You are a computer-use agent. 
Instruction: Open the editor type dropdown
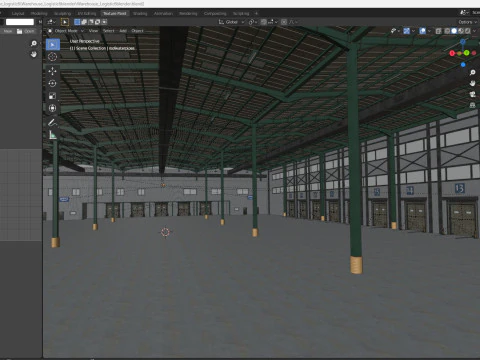[51, 22]
